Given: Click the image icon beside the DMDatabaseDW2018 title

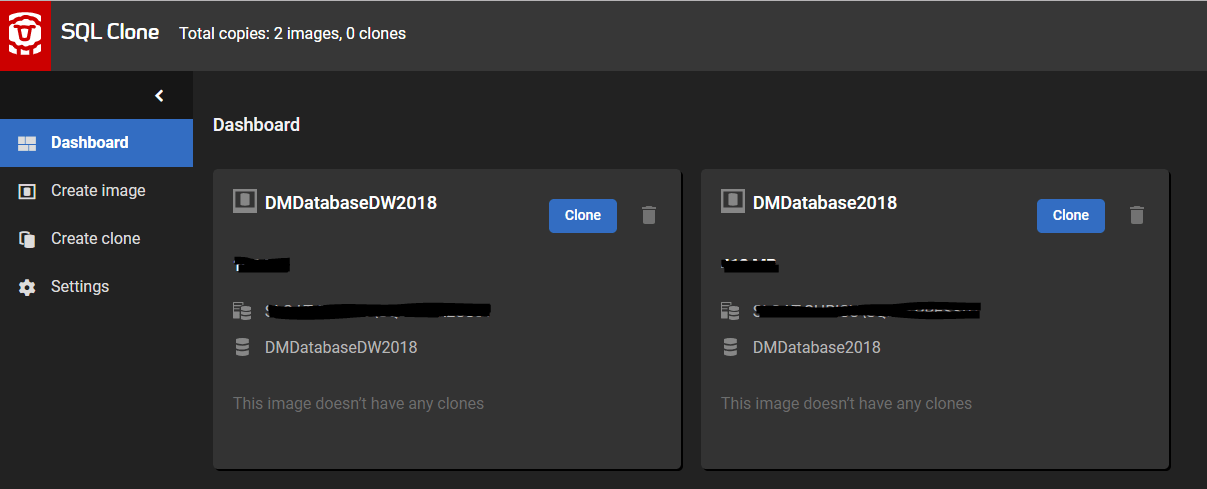Looking at the screenshot, I should tap(244, 202).
